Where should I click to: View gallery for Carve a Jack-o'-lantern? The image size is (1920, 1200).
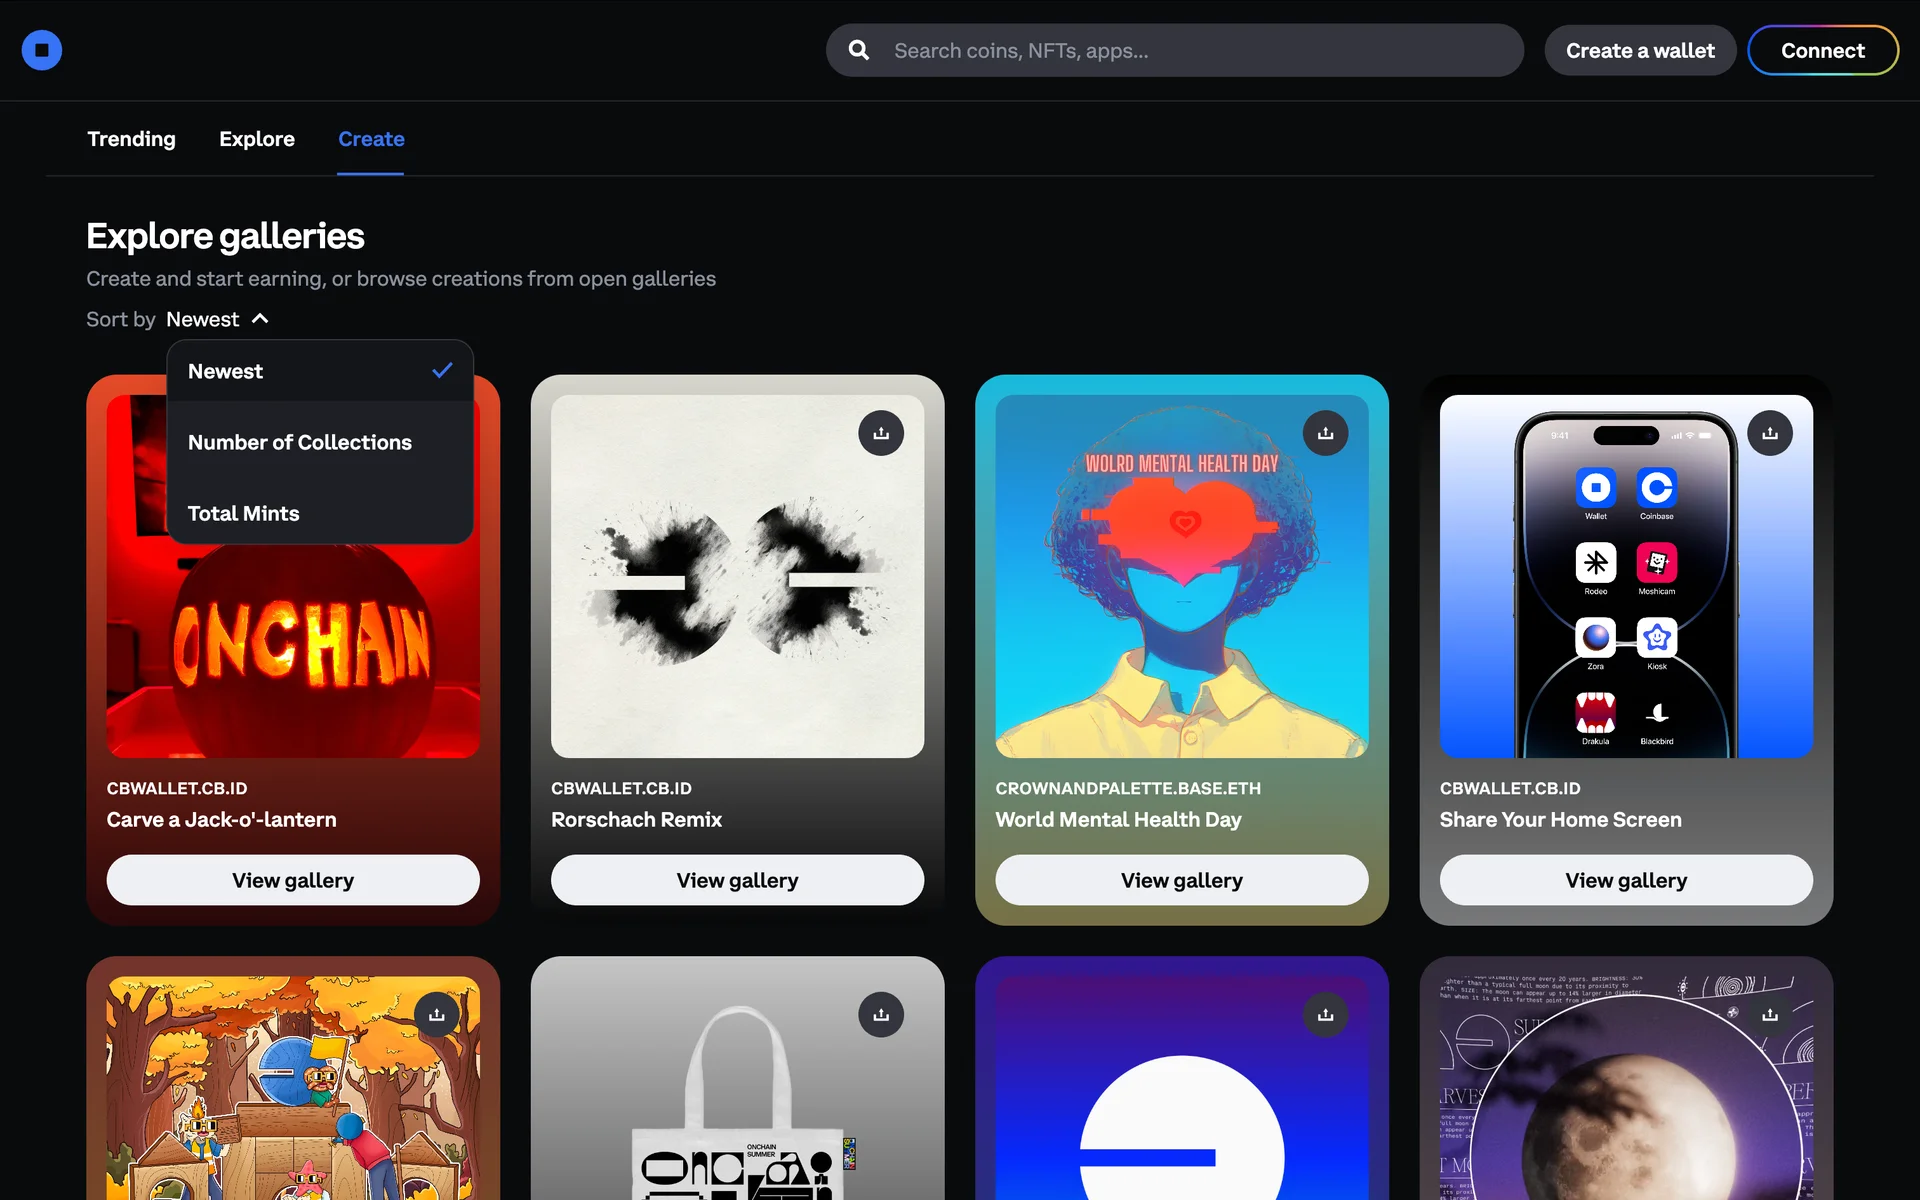[x=293, y=880]
